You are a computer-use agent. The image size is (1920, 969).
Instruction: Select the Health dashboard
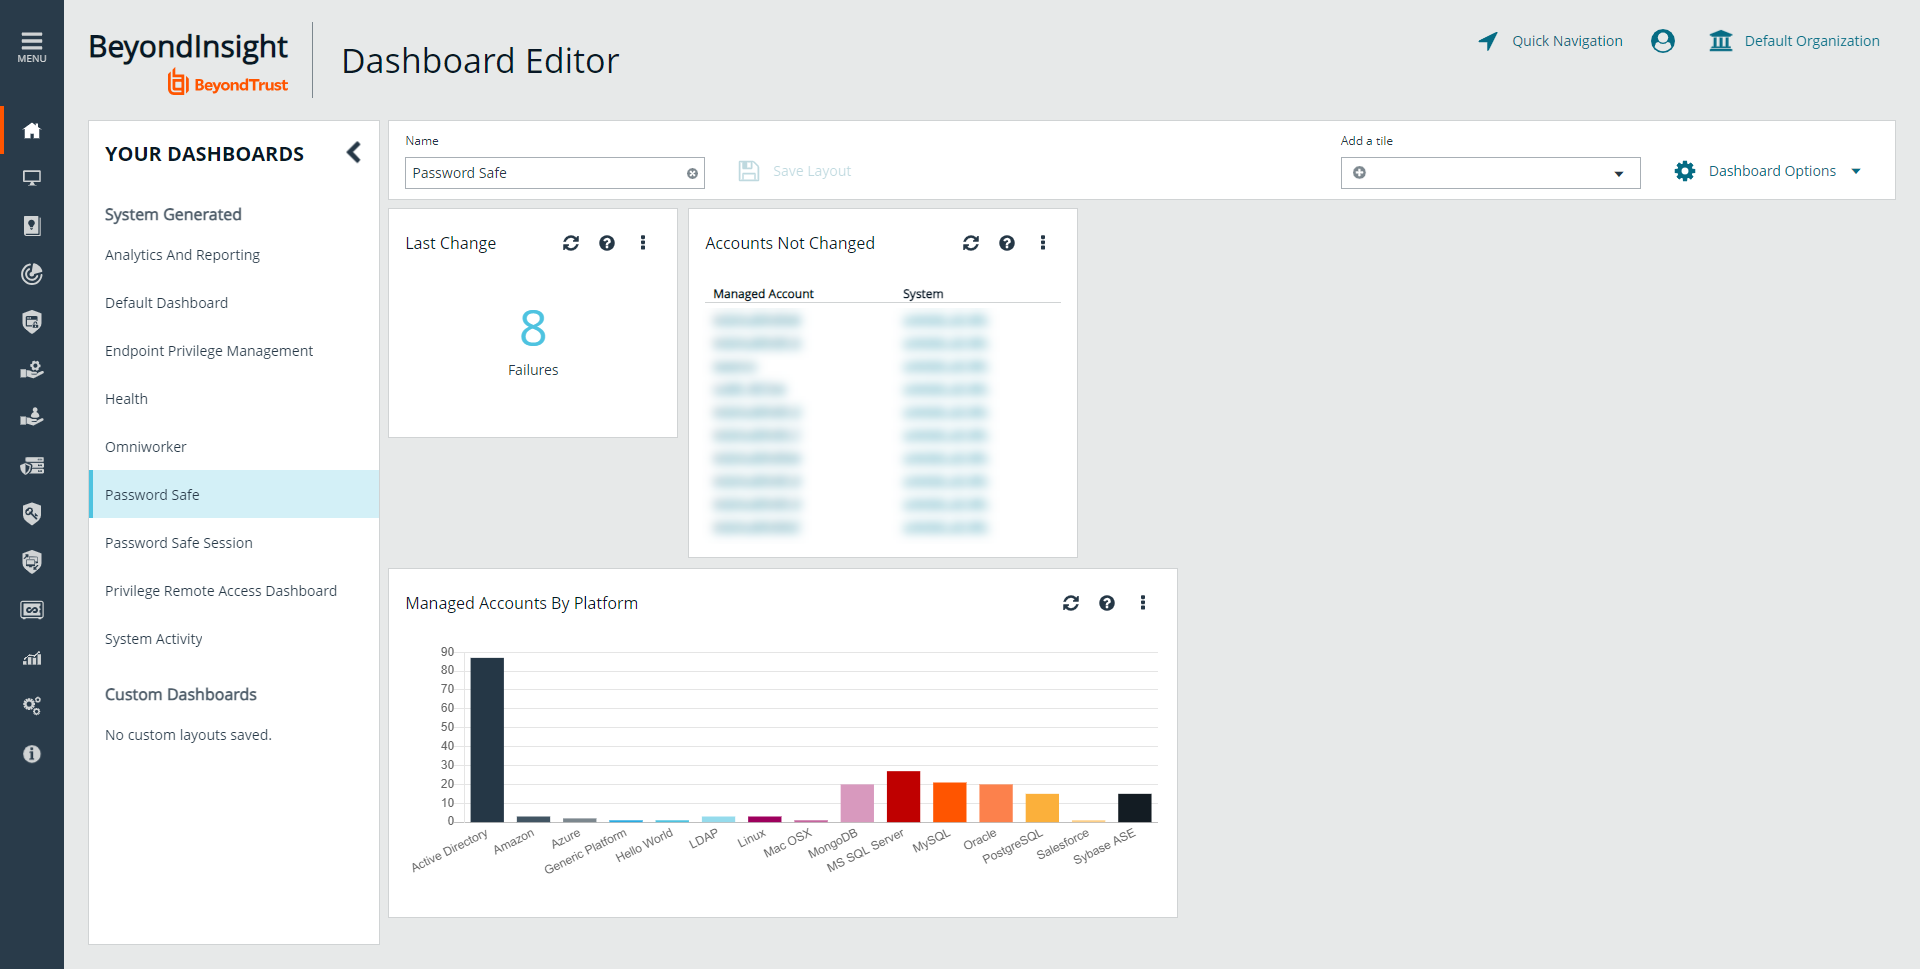[126, 399]
